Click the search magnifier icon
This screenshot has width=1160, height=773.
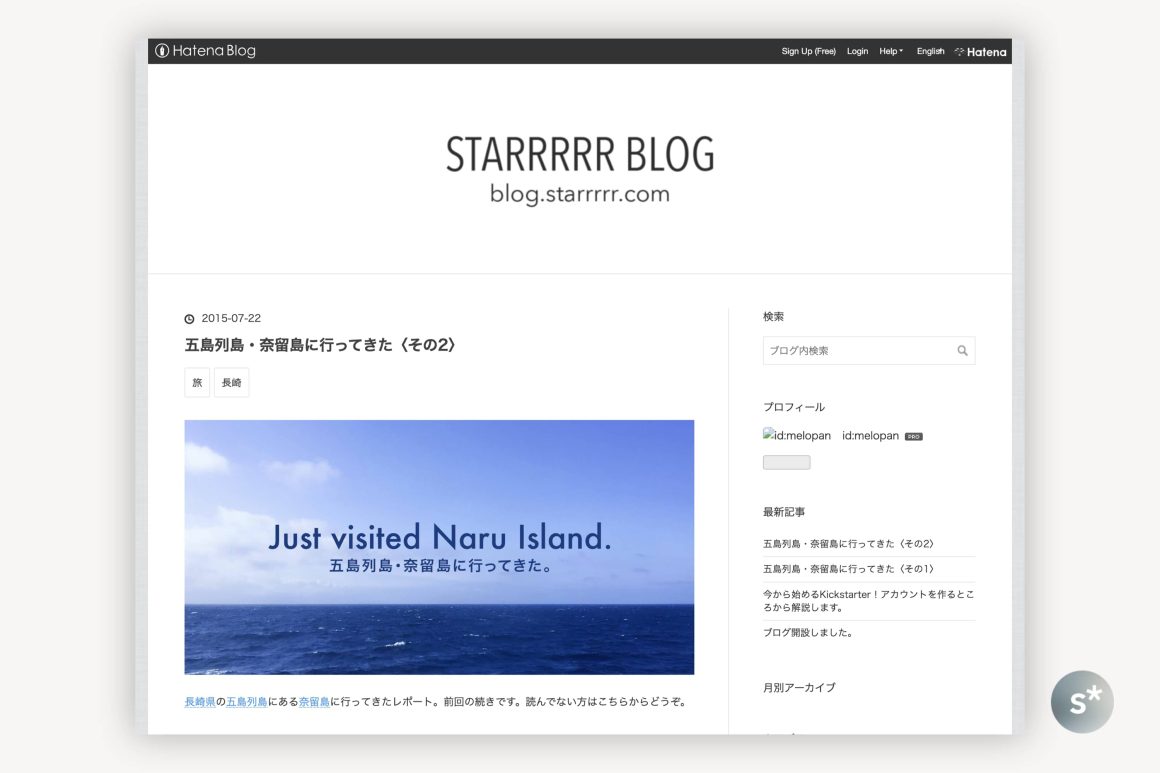tap(962, 351)
